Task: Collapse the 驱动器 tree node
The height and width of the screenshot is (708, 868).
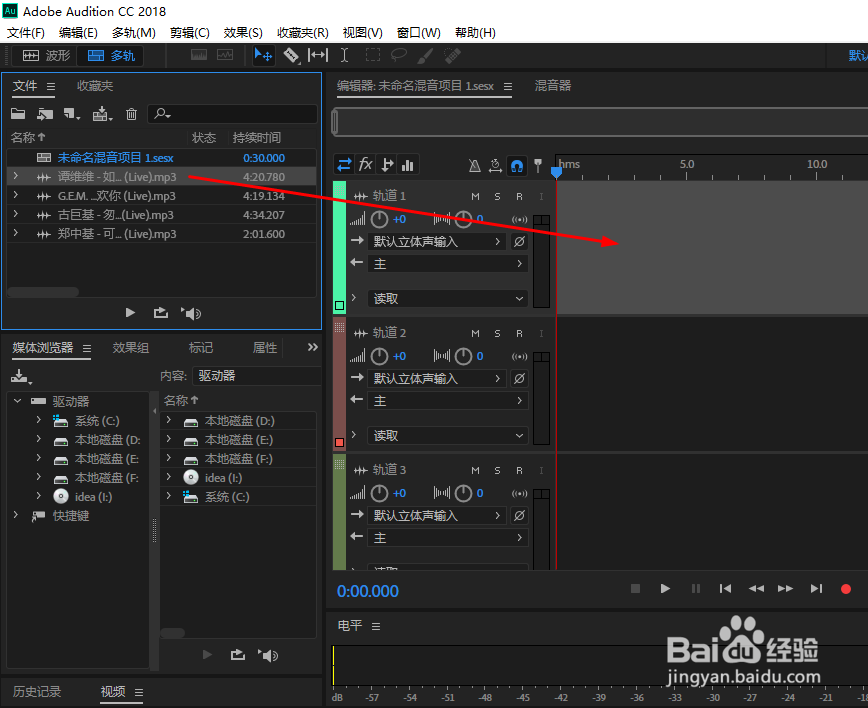Action: tap(17, 400)
